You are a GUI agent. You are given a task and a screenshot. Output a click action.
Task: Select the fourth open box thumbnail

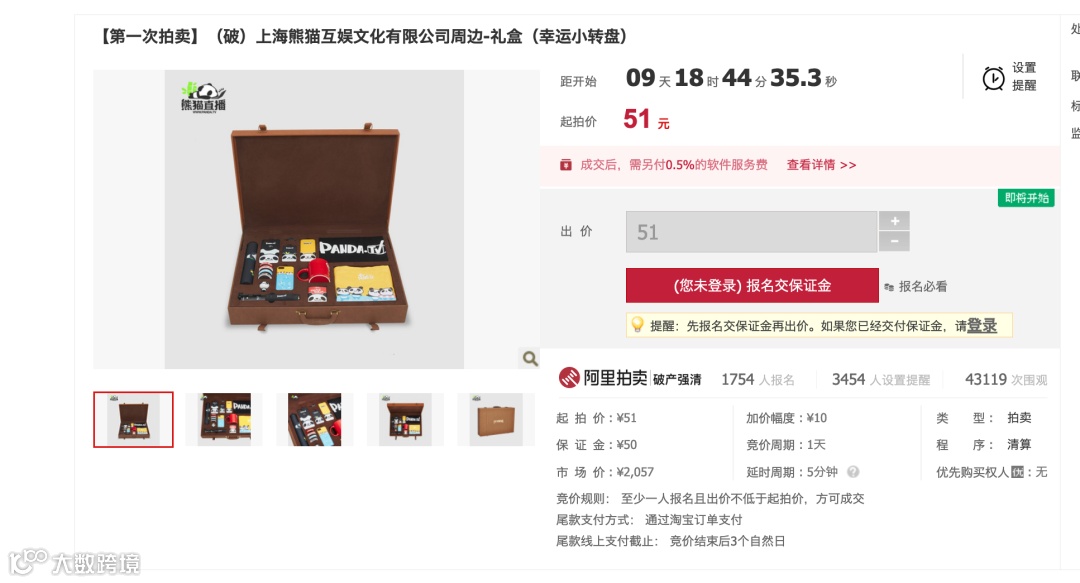pyautogui.click(x=405, y=420)
